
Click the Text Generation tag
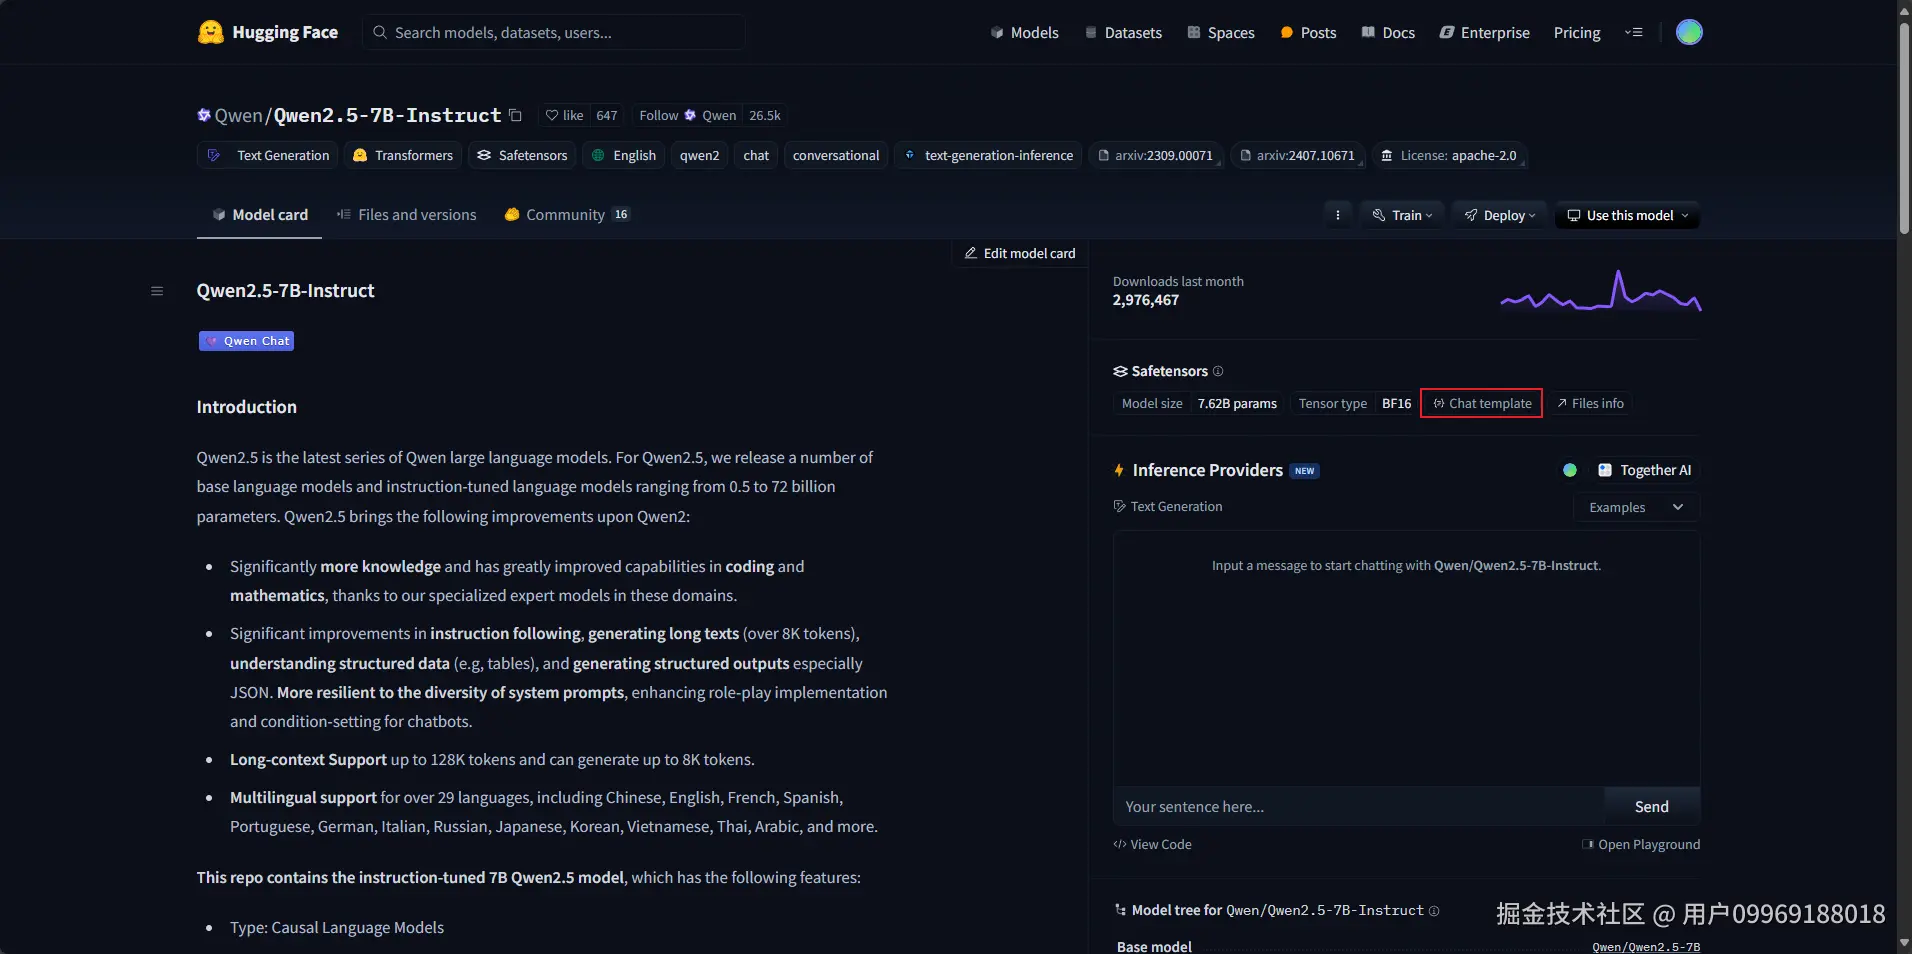[x=268, y=155]
